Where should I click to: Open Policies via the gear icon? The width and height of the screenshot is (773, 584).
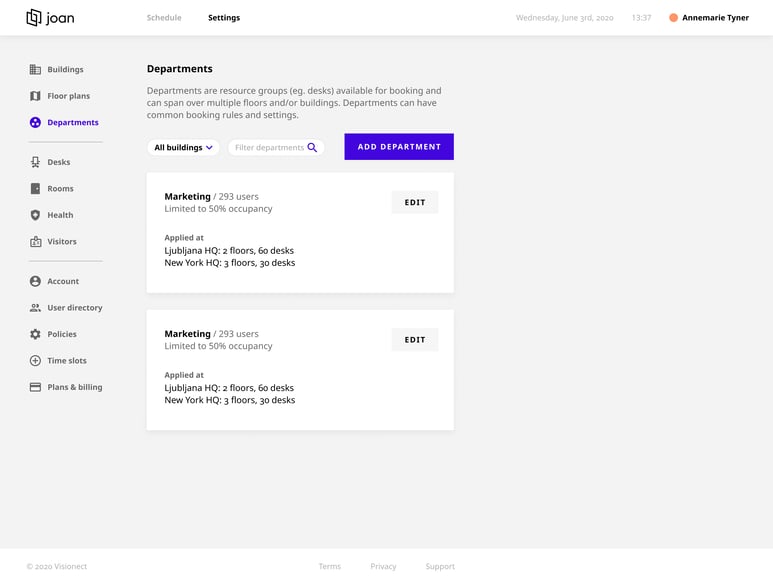click(35, 334)
